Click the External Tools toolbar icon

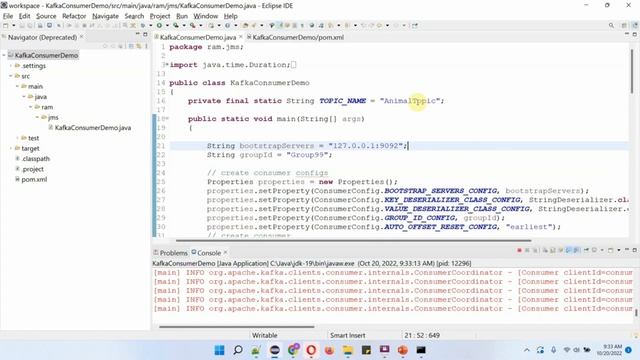point(192,25)
